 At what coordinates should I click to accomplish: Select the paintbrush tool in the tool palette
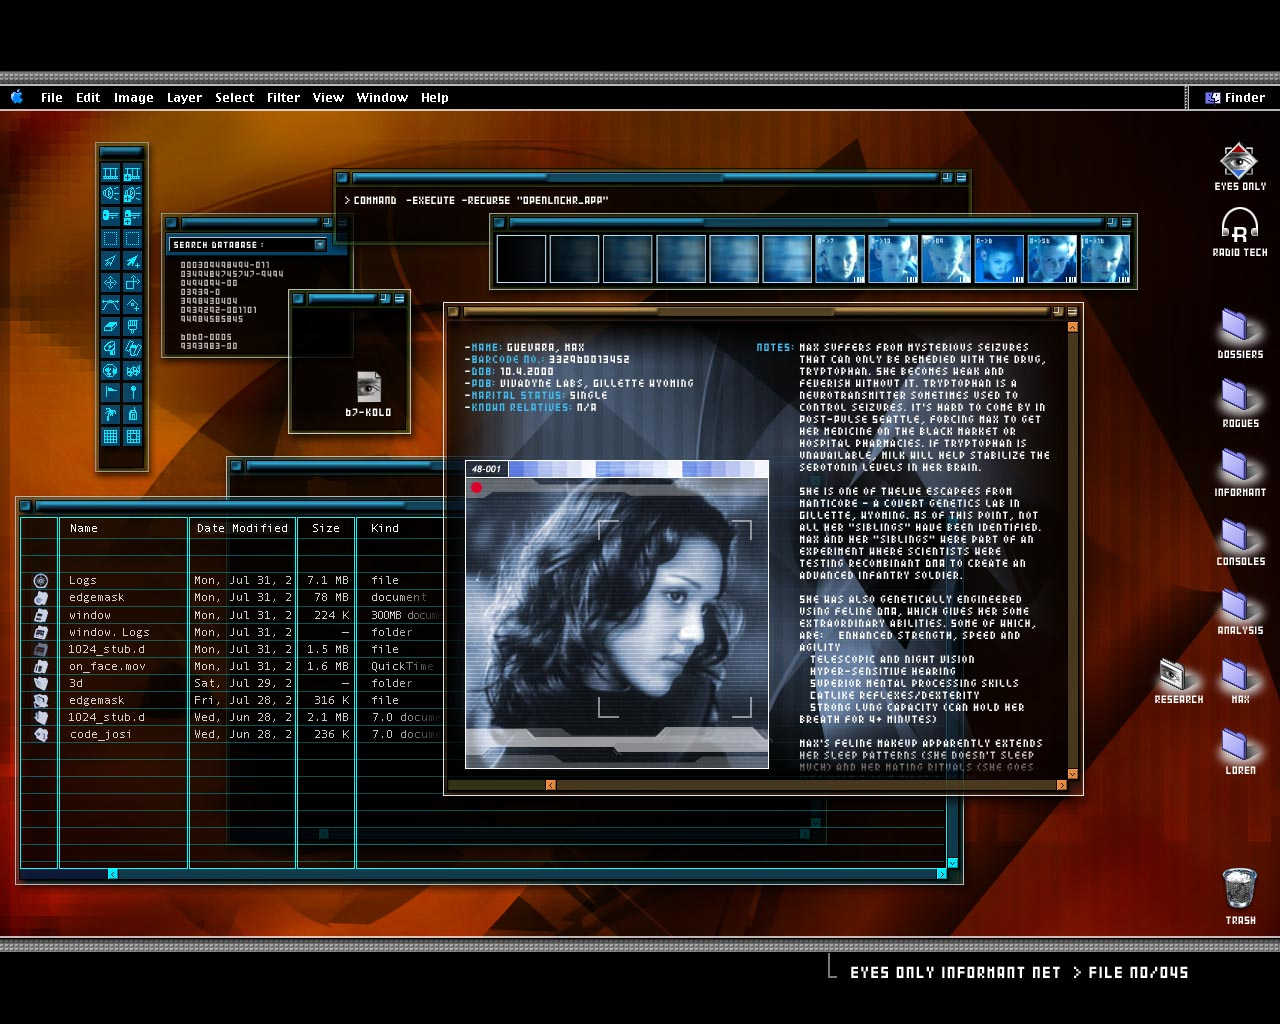[133, 326]
